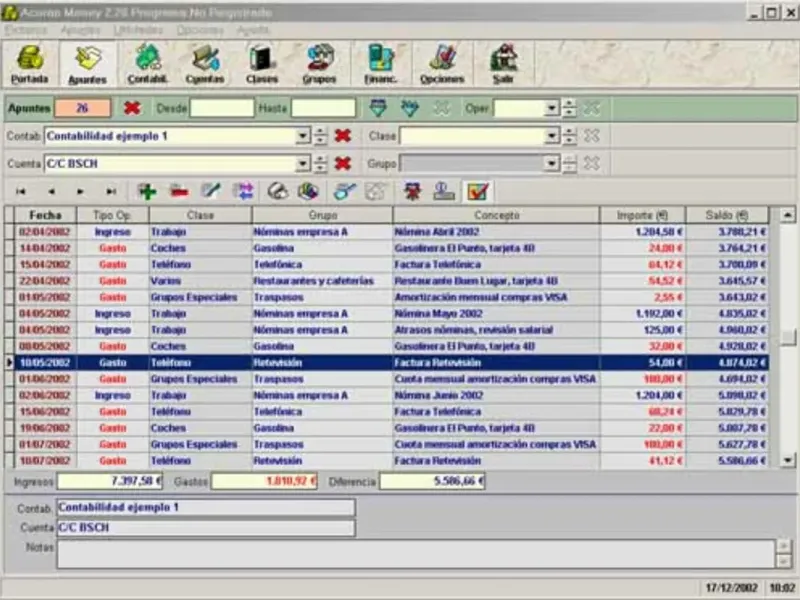The height and width of the screenshot is (600, 800).
Task: Toggle the checkmark button in entries toolbar
Action: (x=478, y=192)
